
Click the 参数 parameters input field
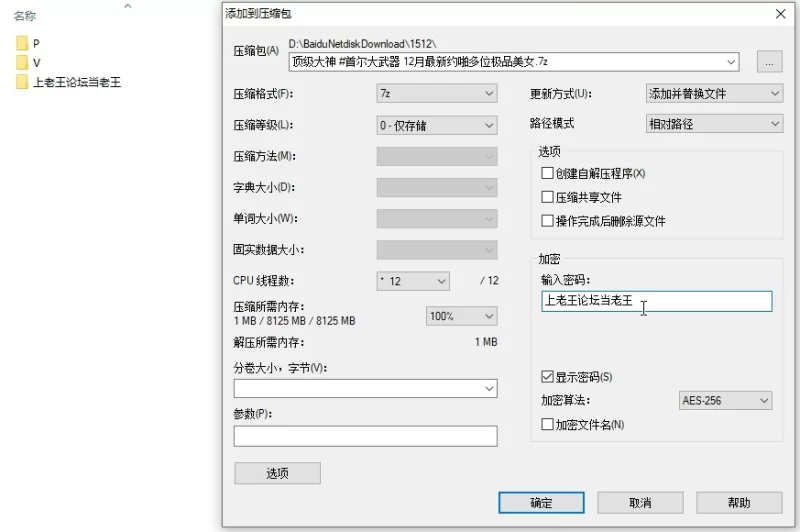[365, 436]
